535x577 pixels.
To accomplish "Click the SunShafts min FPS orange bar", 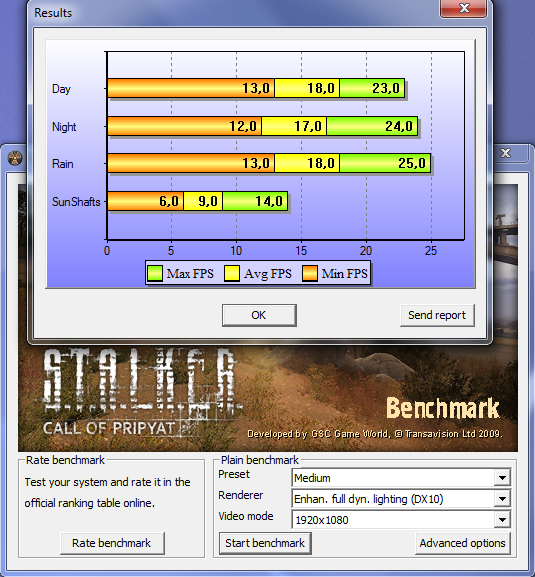I will pyautogui.click(x=145, y=201).
